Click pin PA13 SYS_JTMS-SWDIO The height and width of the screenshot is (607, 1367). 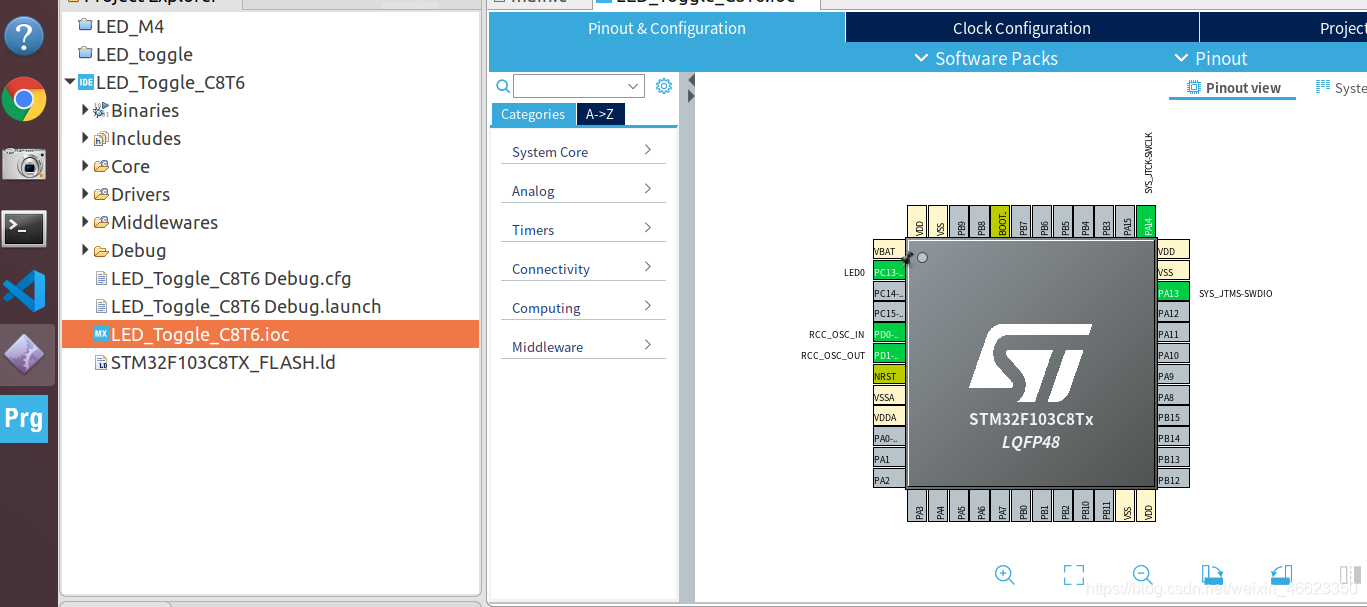[x=1173, y=293]
